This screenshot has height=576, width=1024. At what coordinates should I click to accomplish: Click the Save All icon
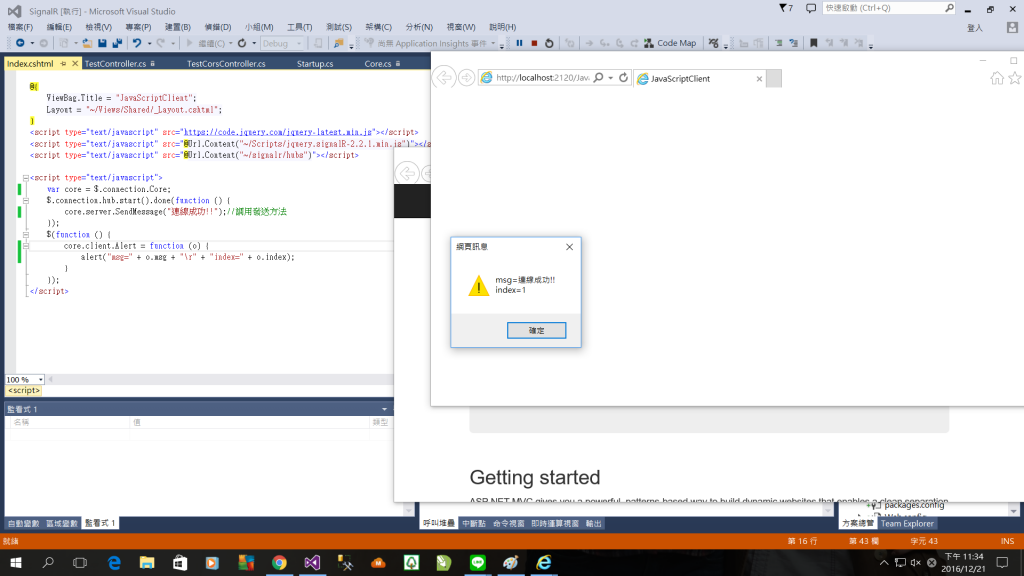(x=118, y=43)
